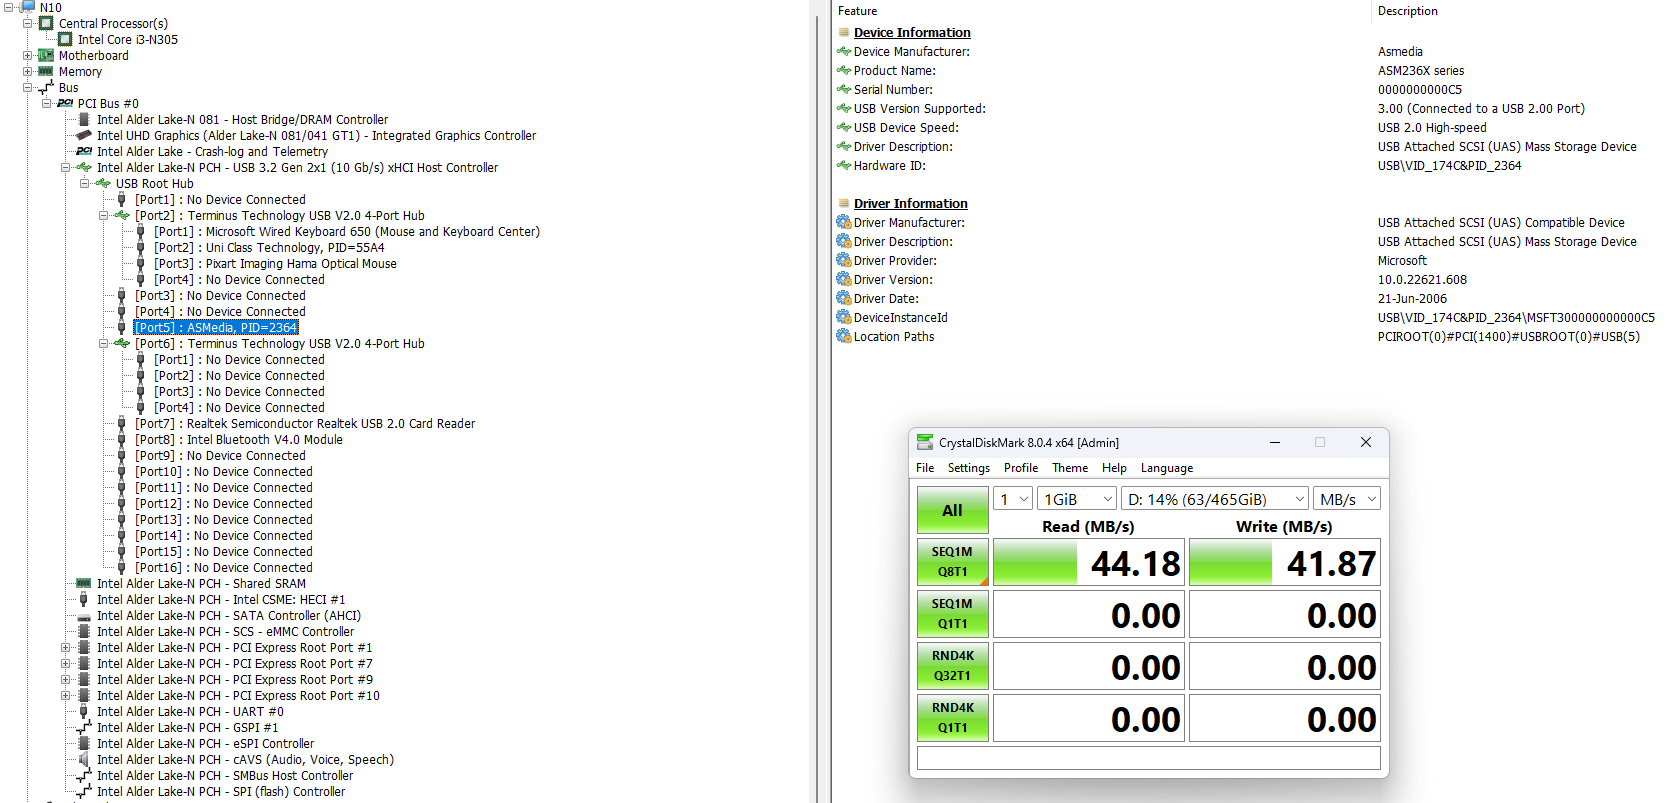1674x803 pixels.
Task: Click the Bluetooth V4.0 Module port icon
Action: coord(122,440)
